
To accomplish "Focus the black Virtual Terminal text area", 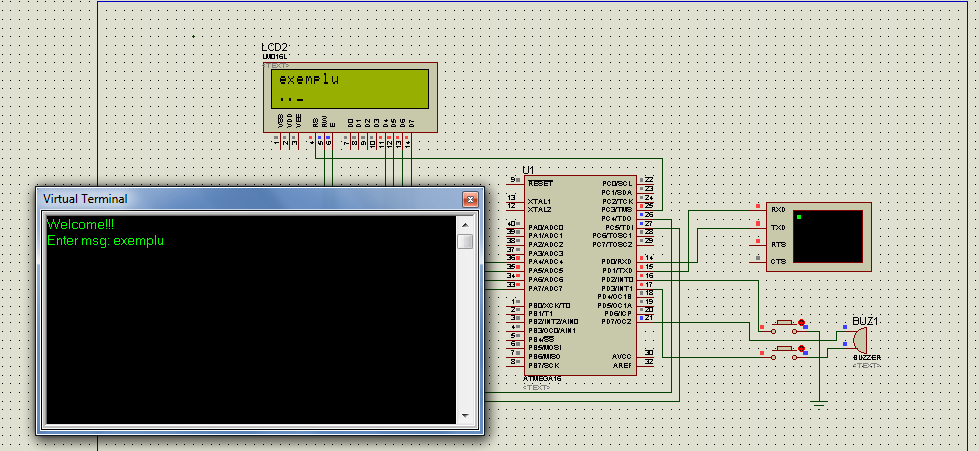I will (x=251, y=319).
